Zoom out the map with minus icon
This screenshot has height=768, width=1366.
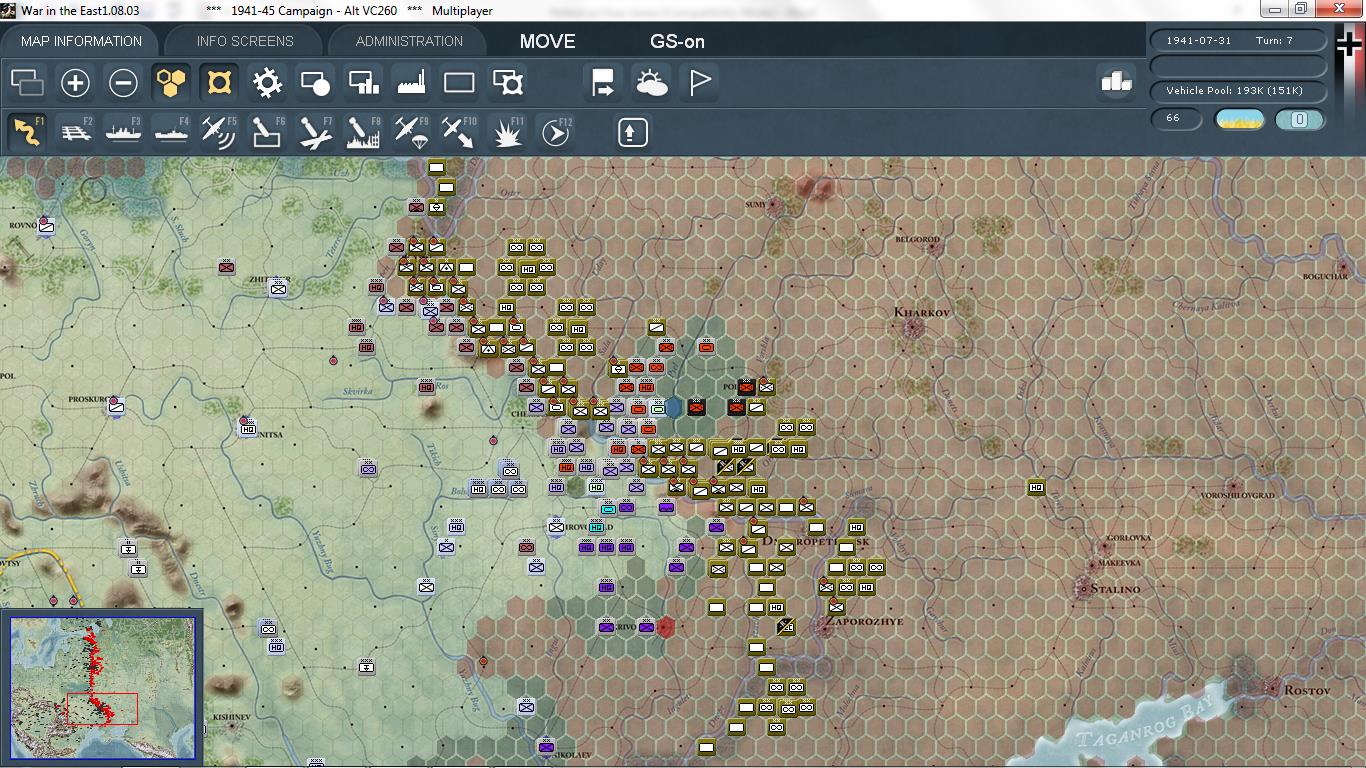pos(123,83)
